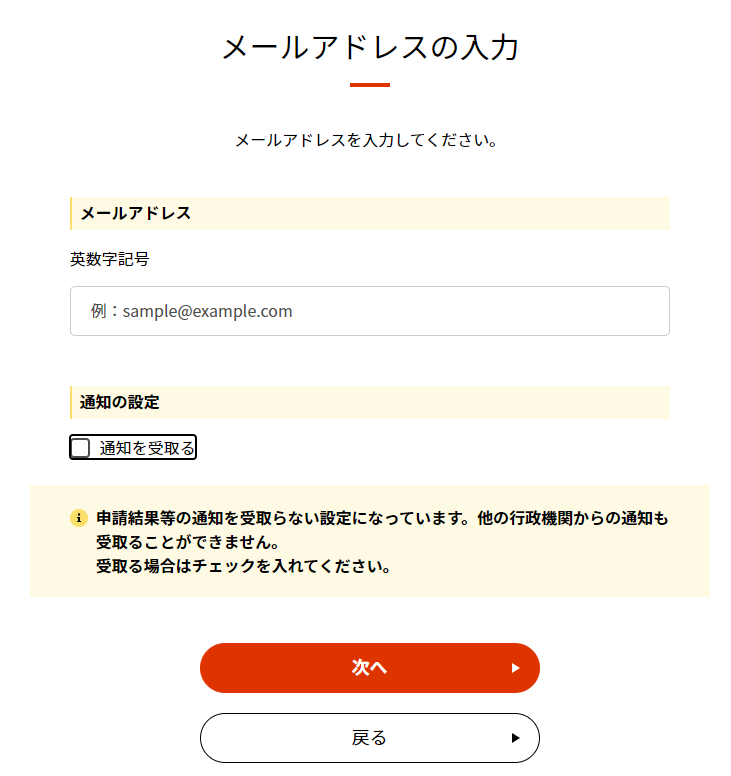This screenshot has width=731, height=776.
Task: Click the yellow info icon in the notice
Action: coord(79,518)
